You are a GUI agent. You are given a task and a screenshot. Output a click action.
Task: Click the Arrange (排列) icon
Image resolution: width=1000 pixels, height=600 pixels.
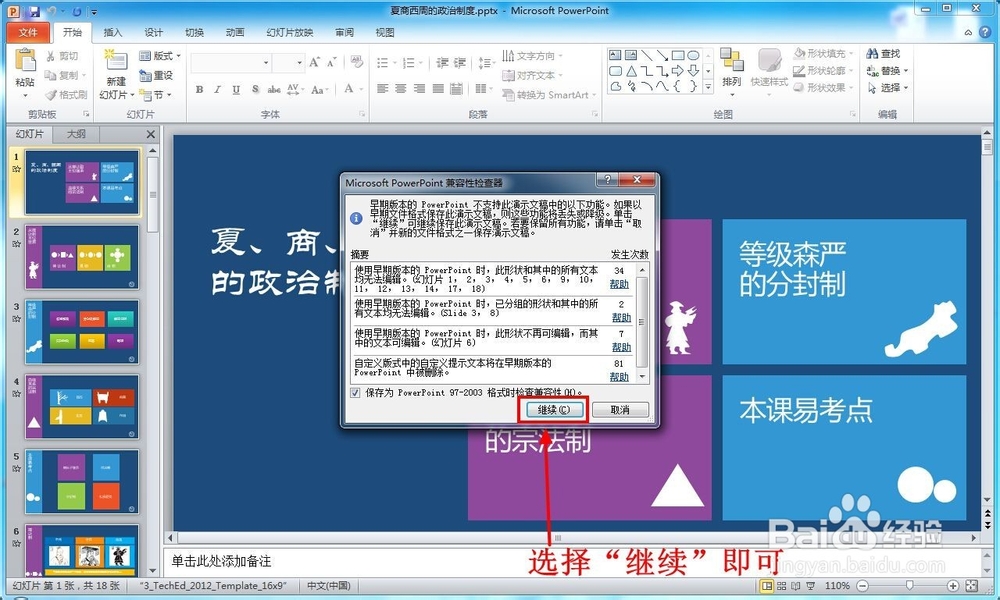732,60
